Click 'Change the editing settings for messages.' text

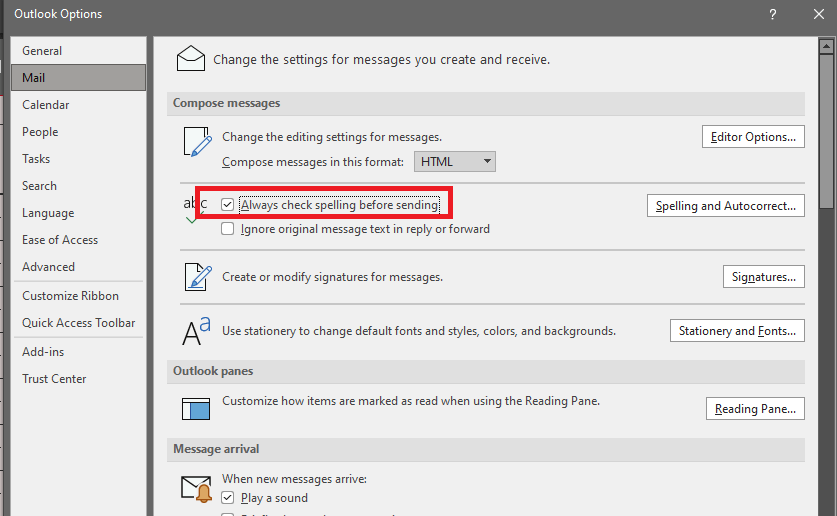[332, 137]
